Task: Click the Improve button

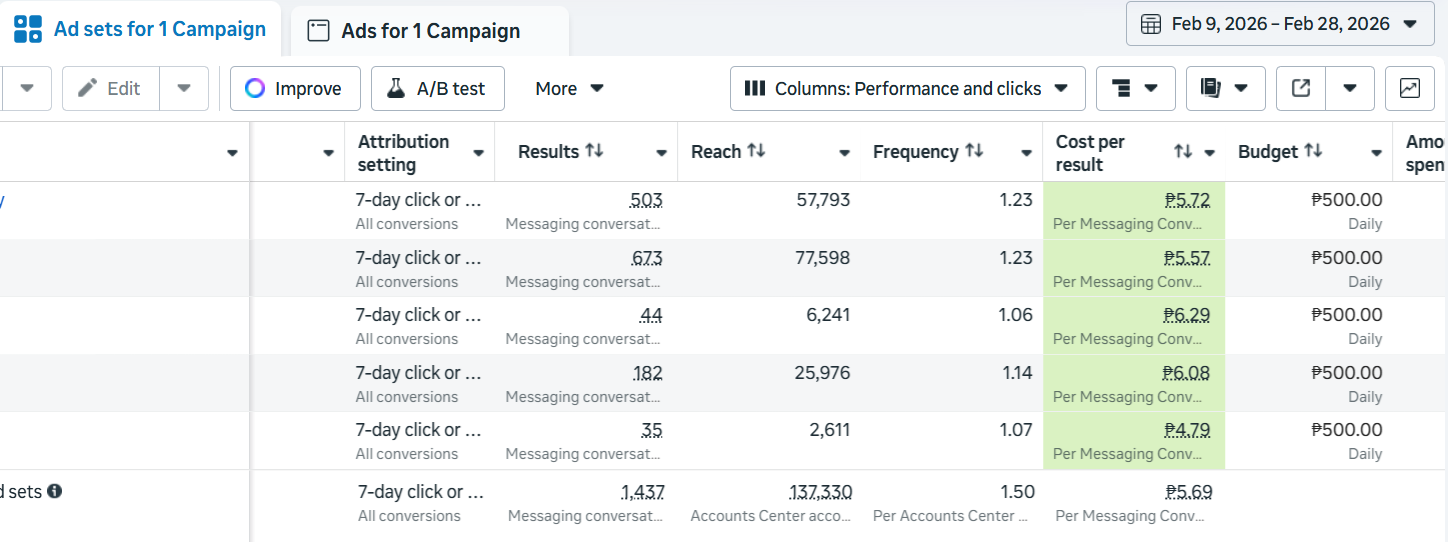Action: [293, 89]
